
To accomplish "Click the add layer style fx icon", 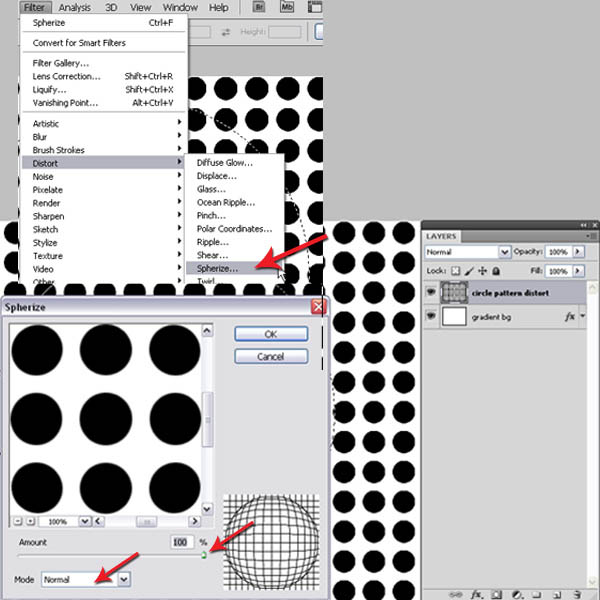I will click(x=477, y=593).
